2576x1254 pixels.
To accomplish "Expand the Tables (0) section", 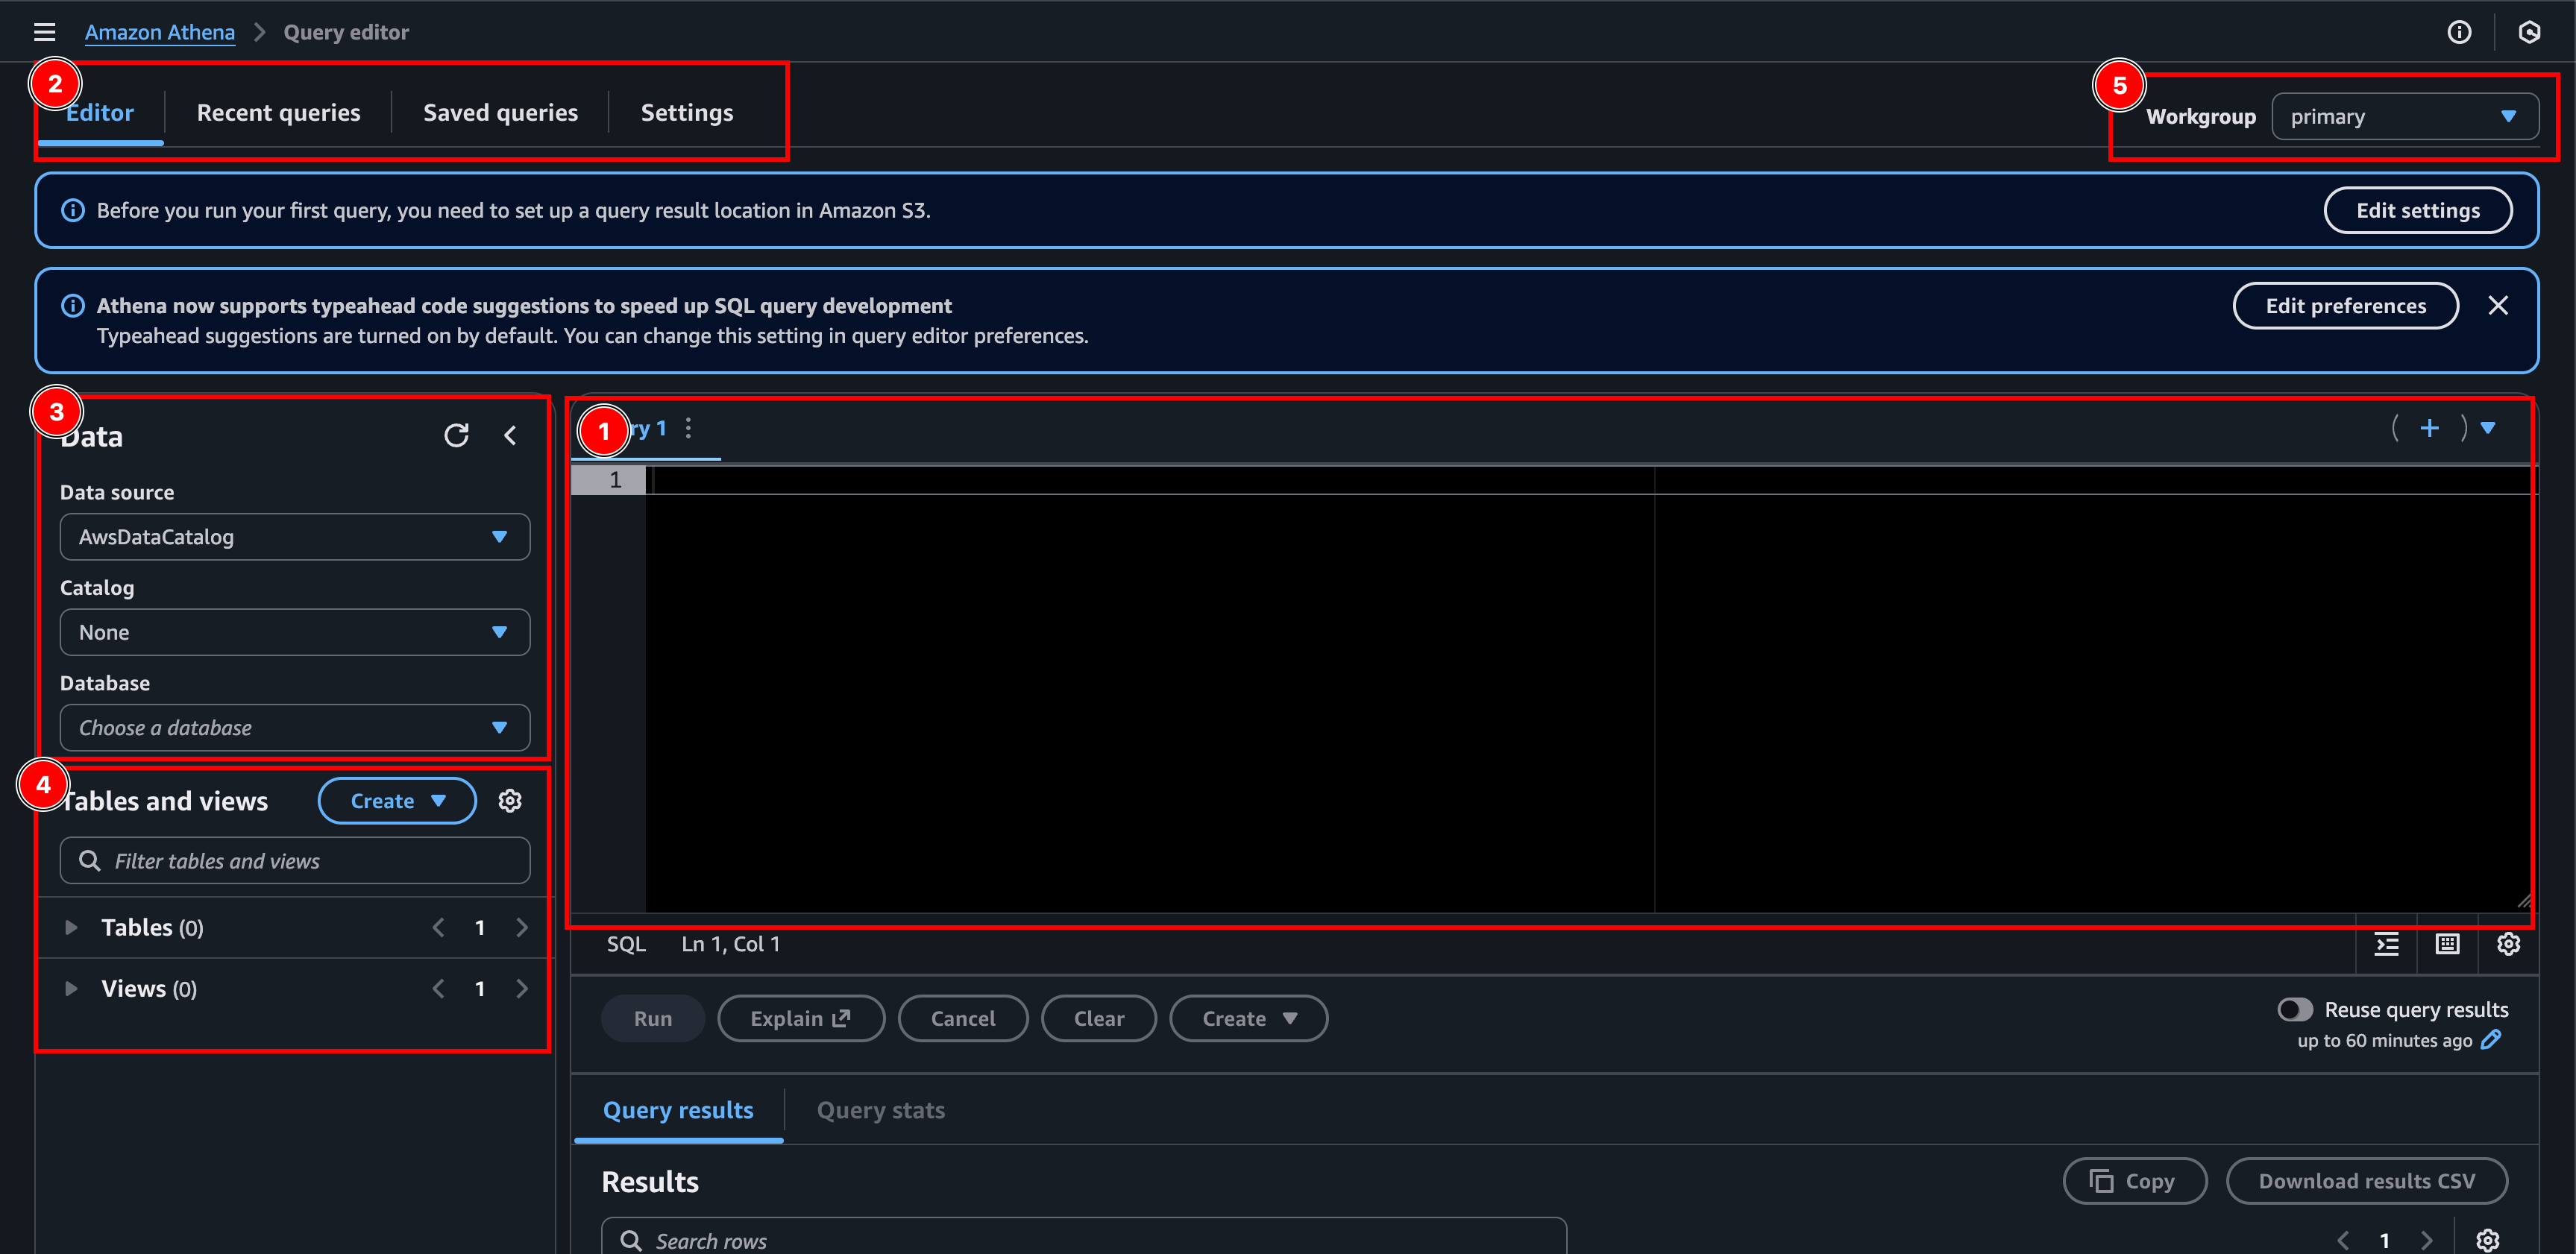I will tap(71, 927).
